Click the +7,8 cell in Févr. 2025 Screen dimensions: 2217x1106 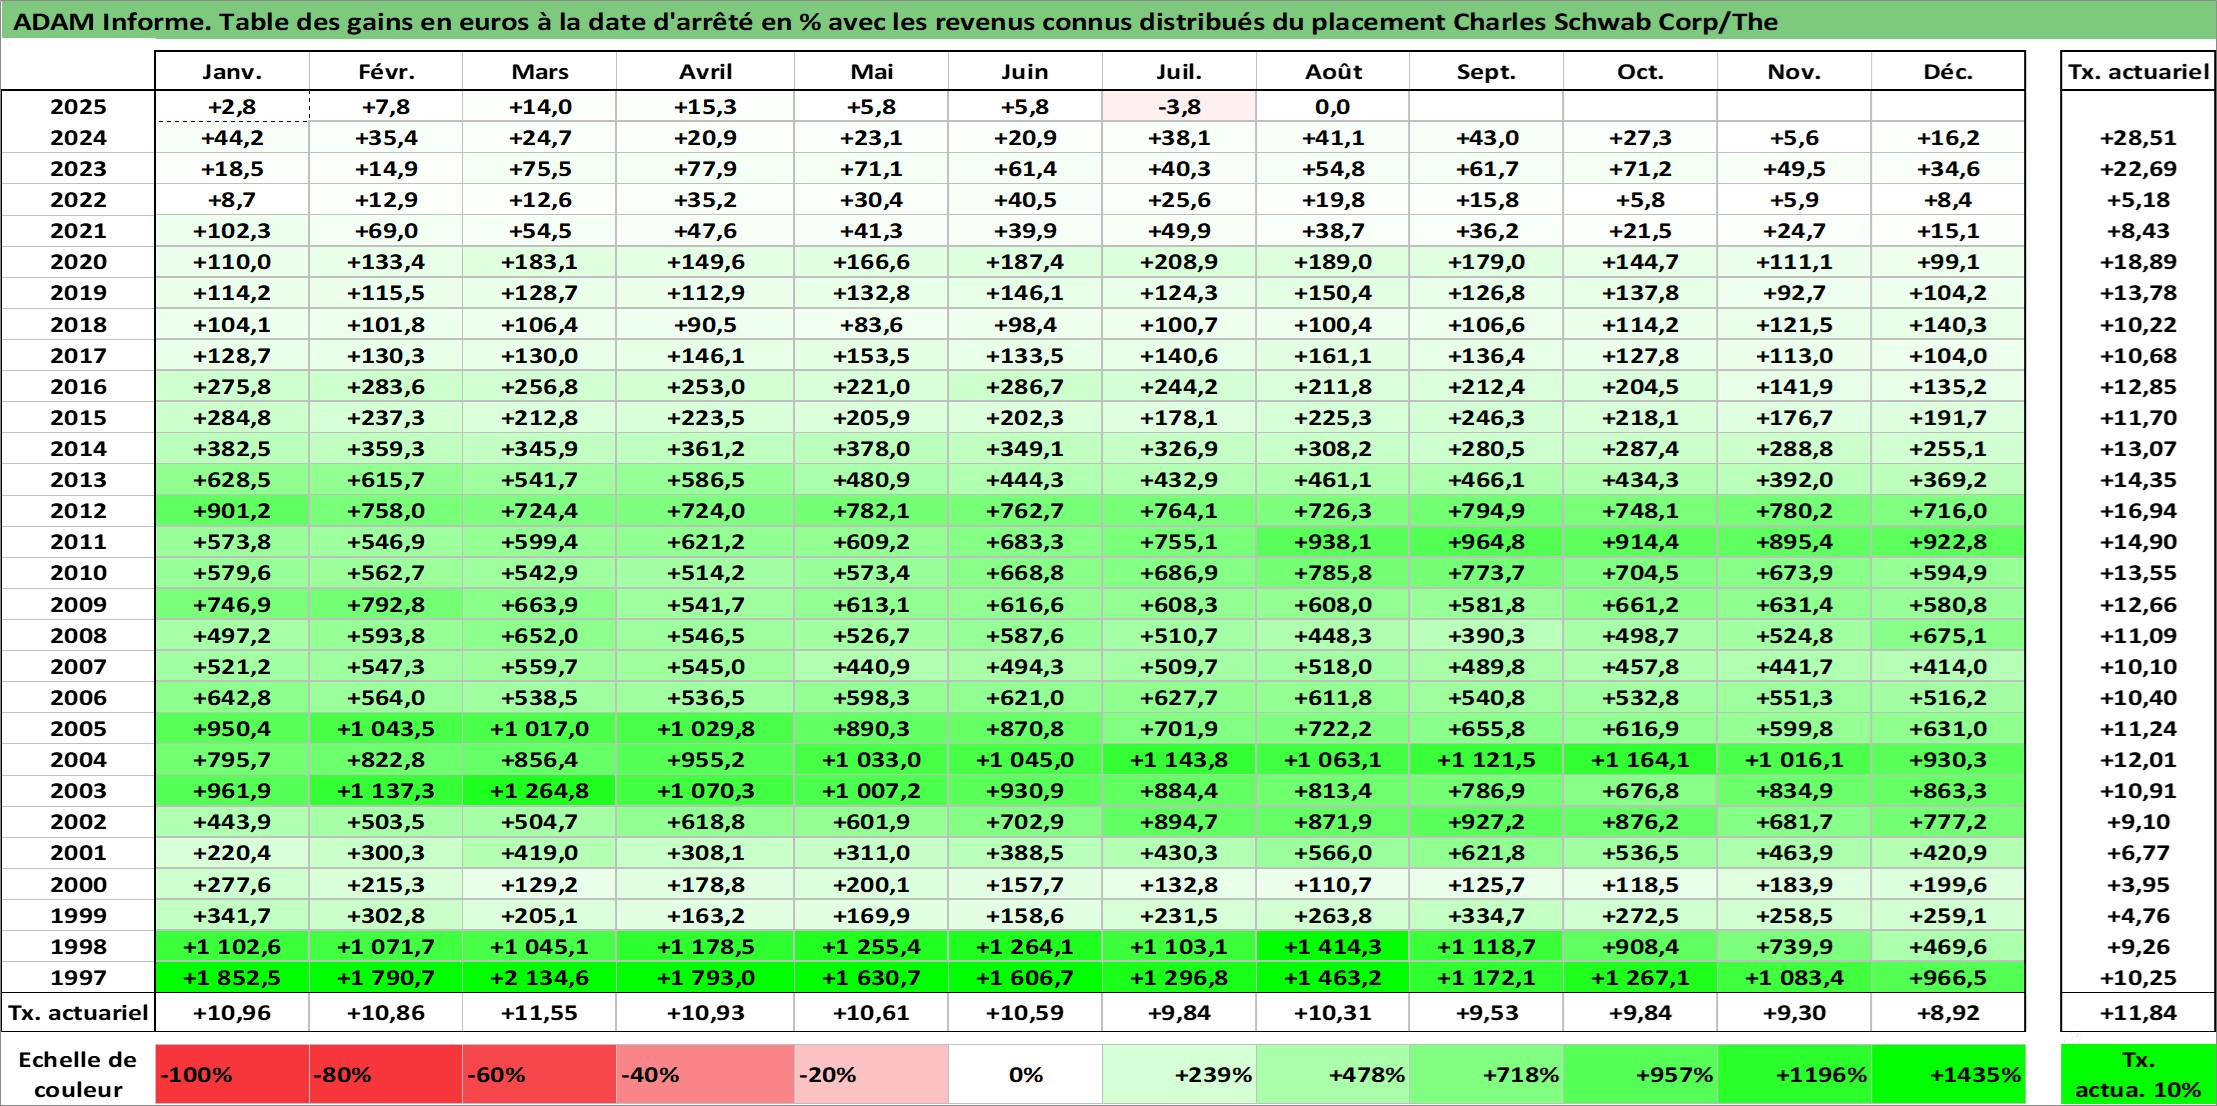coord(386,107)
